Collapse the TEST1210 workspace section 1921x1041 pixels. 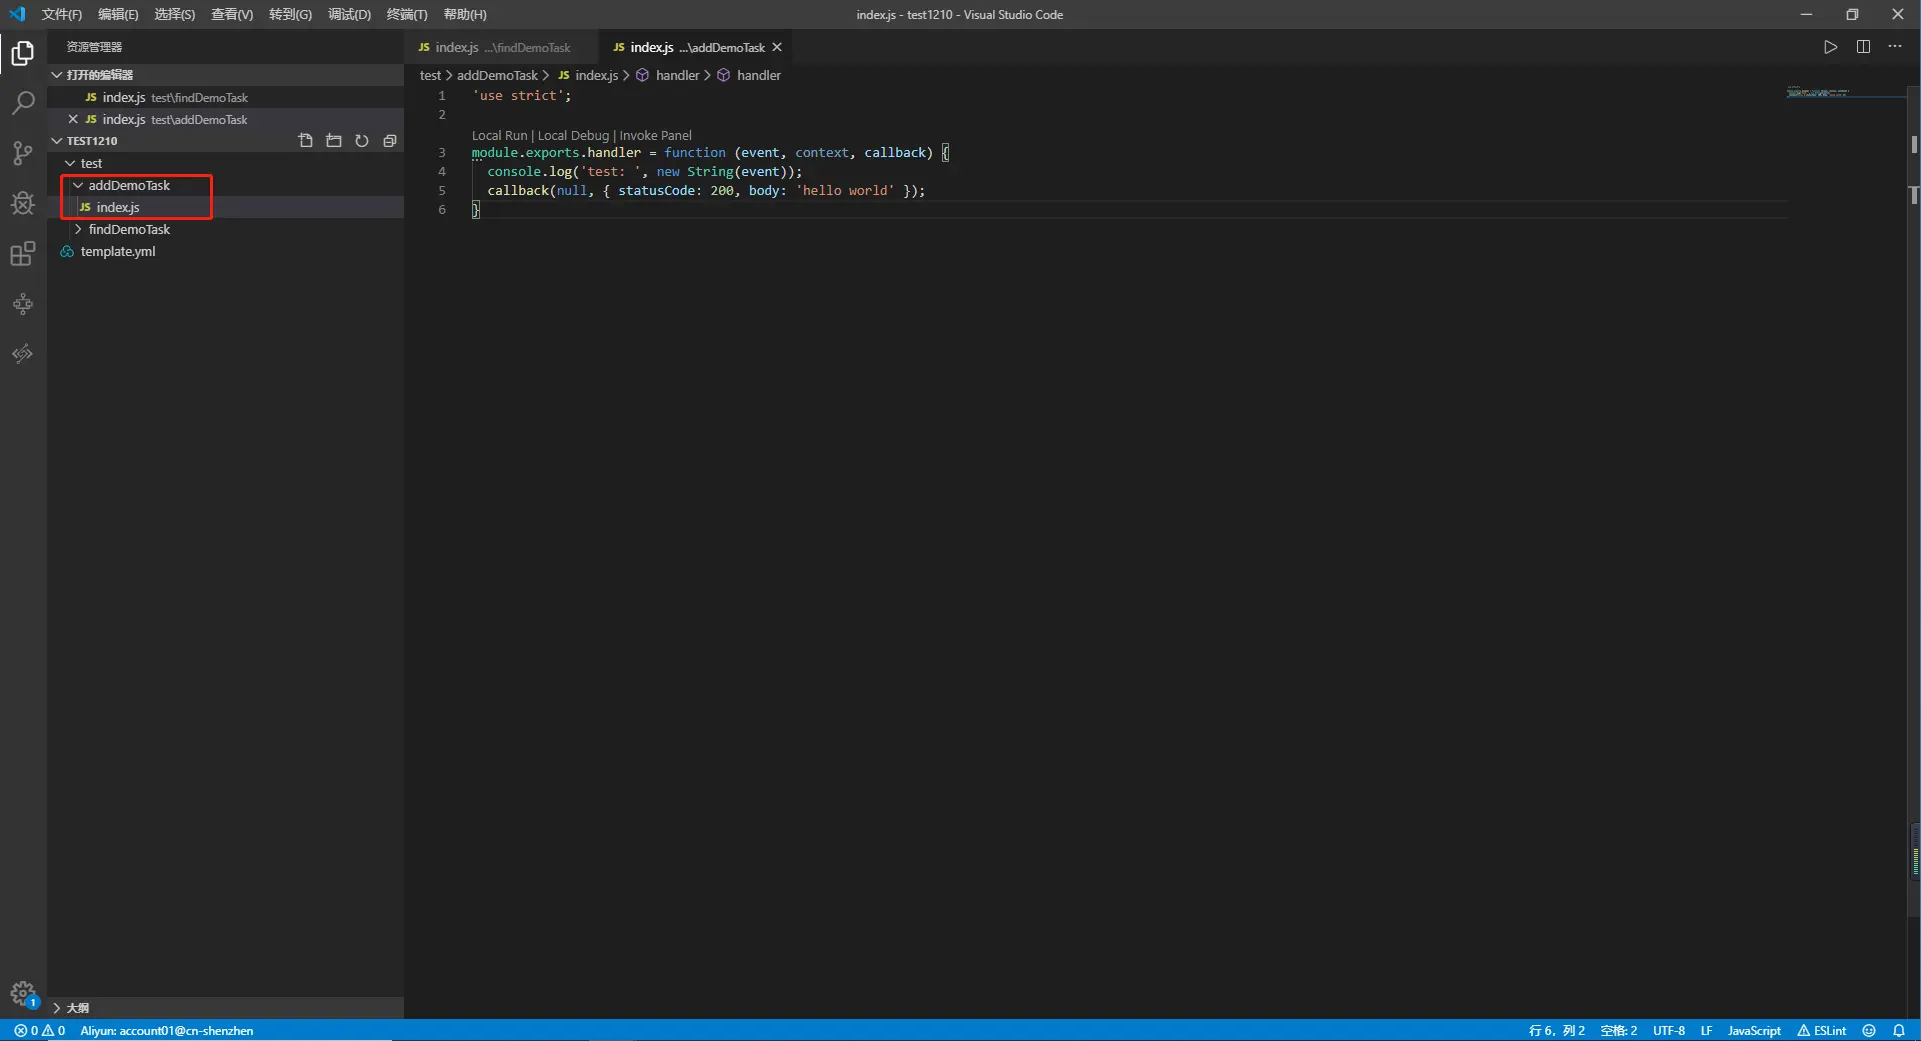pos(57,141)
